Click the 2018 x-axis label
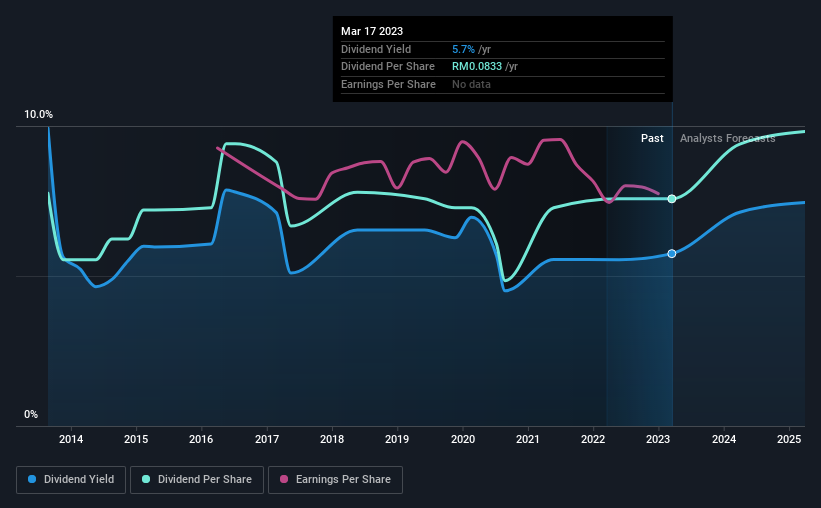Screen dimensions: 821x508 [332, 439]
